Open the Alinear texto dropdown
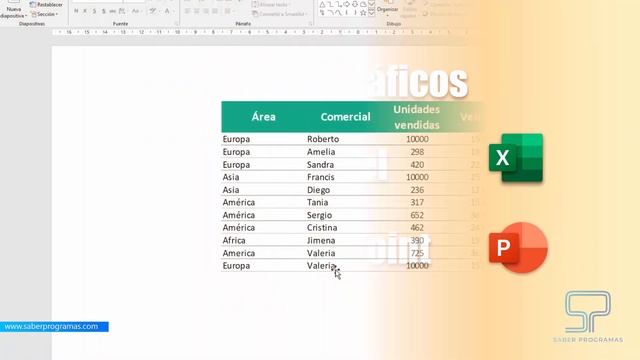The image size is (640, 360). (271, 4)
